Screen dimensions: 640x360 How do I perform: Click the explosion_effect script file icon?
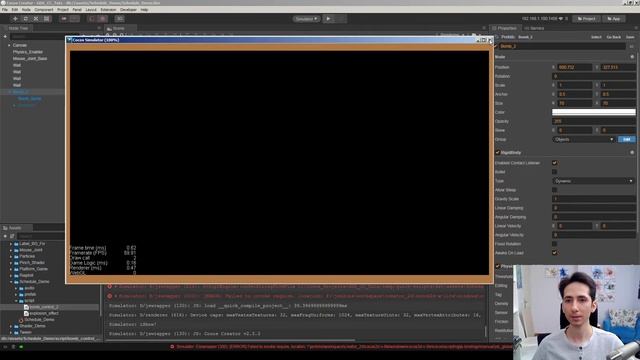tap(26, 313)
